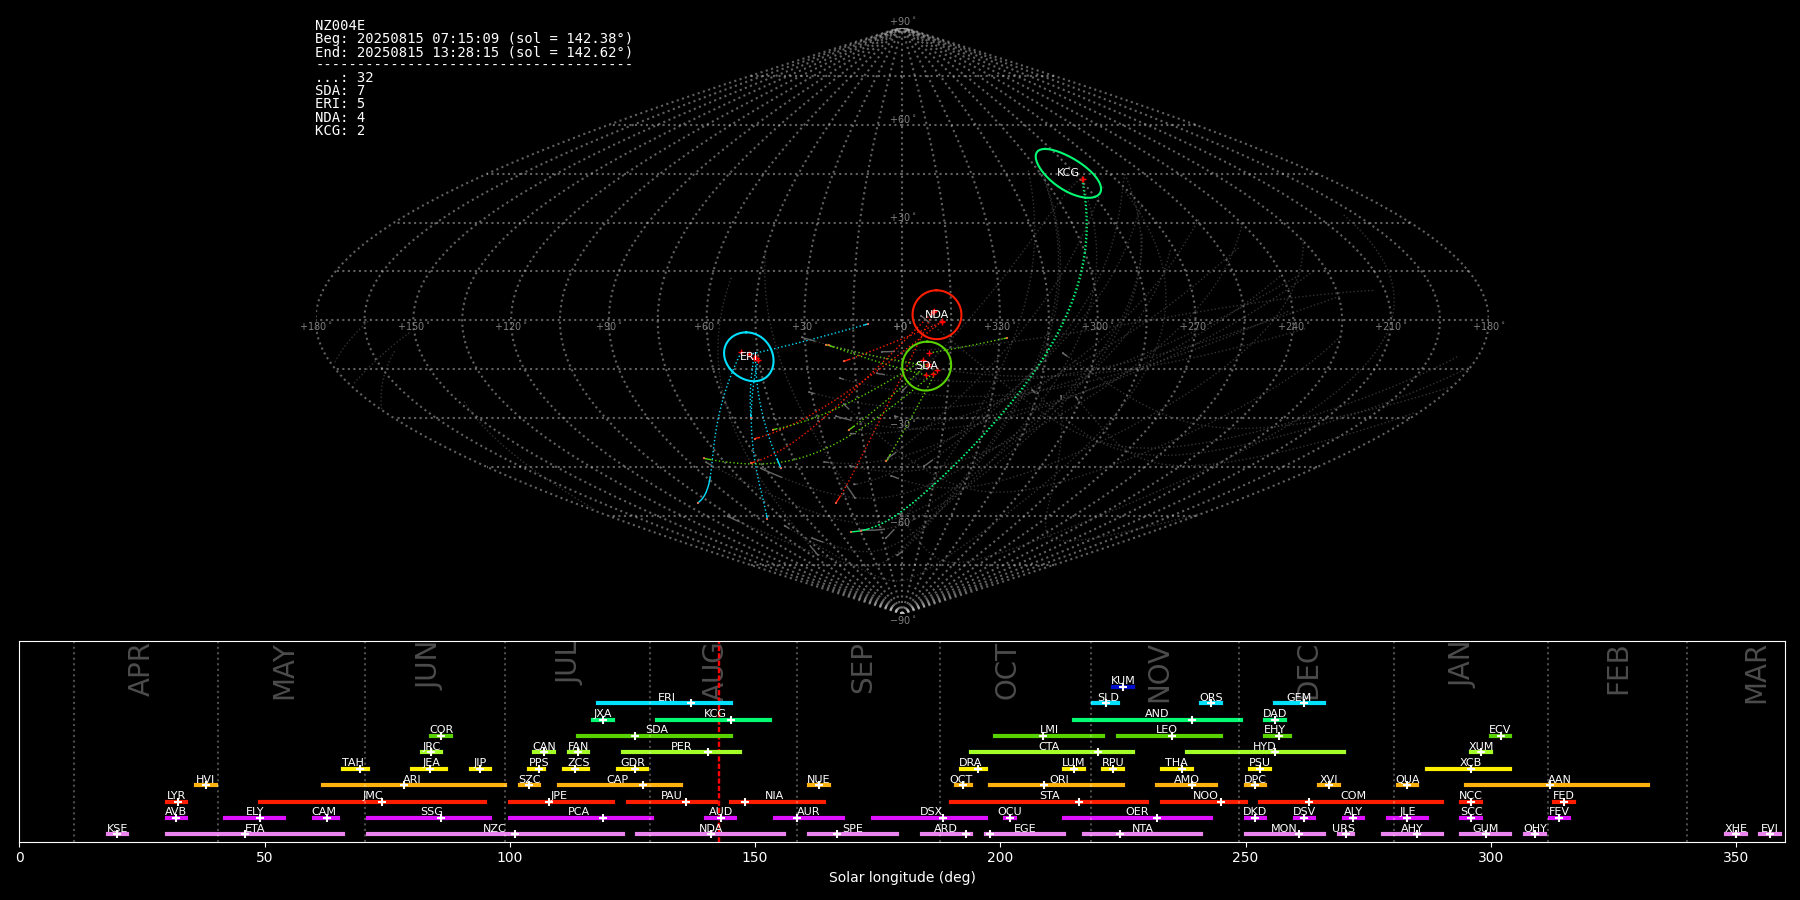
Task: Click the green KCG bar in timeline
Action: point(713,720)
